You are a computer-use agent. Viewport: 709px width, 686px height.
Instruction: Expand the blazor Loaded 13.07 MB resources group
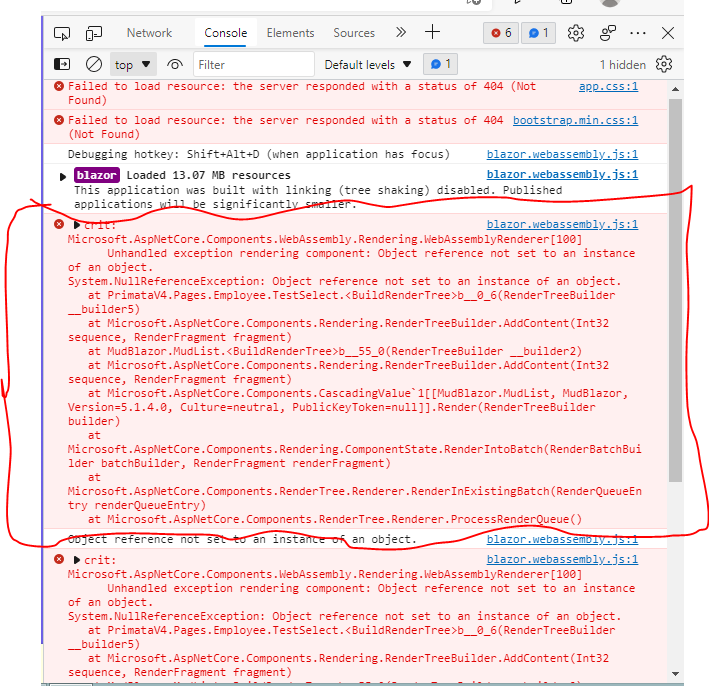(63, 176)
